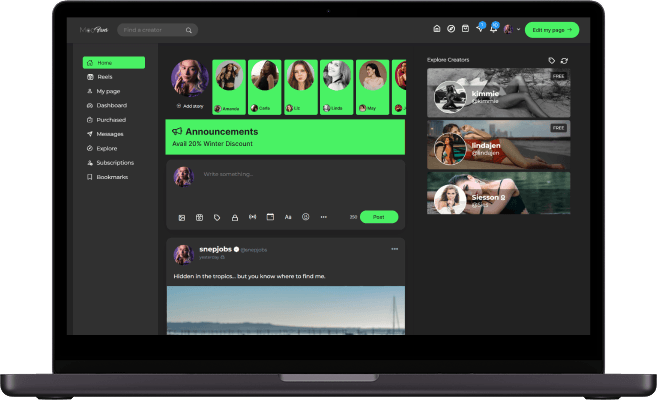657x401 pixels.
Task: Click the green Post button
Action: [x=379, y=217]
